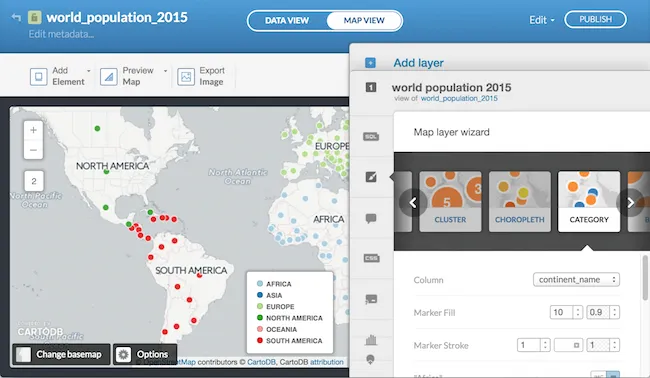The height and width of the screenshot is (378, 650).
Task: Click the Options button
Action: [x=145, y=354]
